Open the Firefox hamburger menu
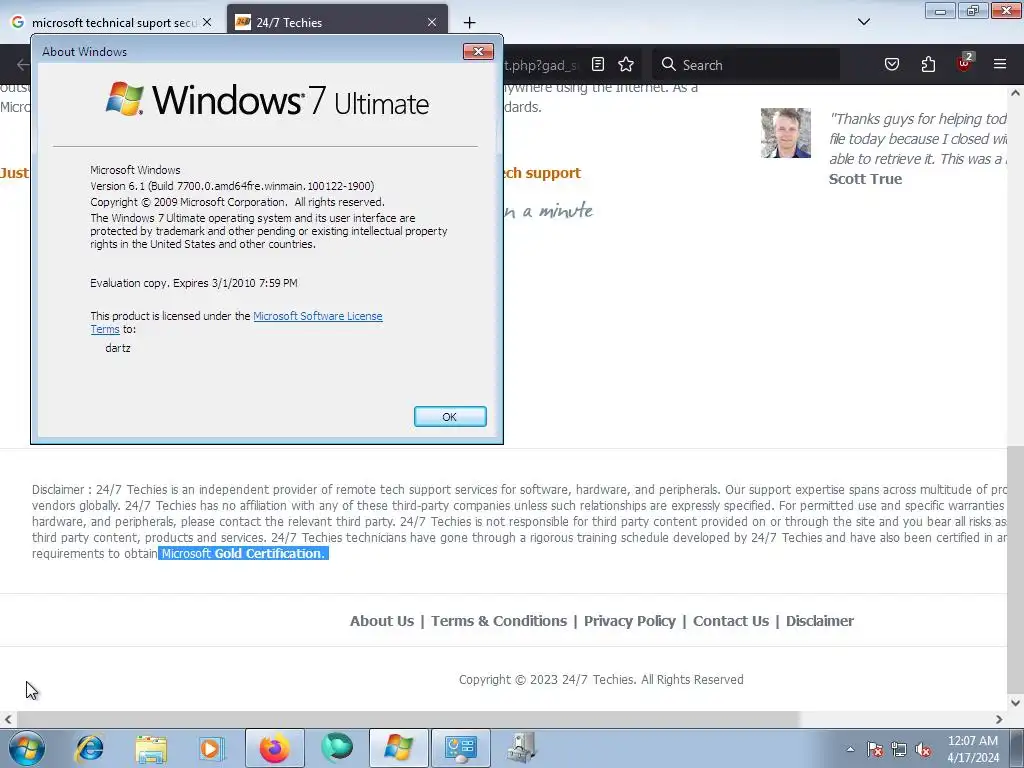This screenshot has width=1024, height=768. point(999,64)
